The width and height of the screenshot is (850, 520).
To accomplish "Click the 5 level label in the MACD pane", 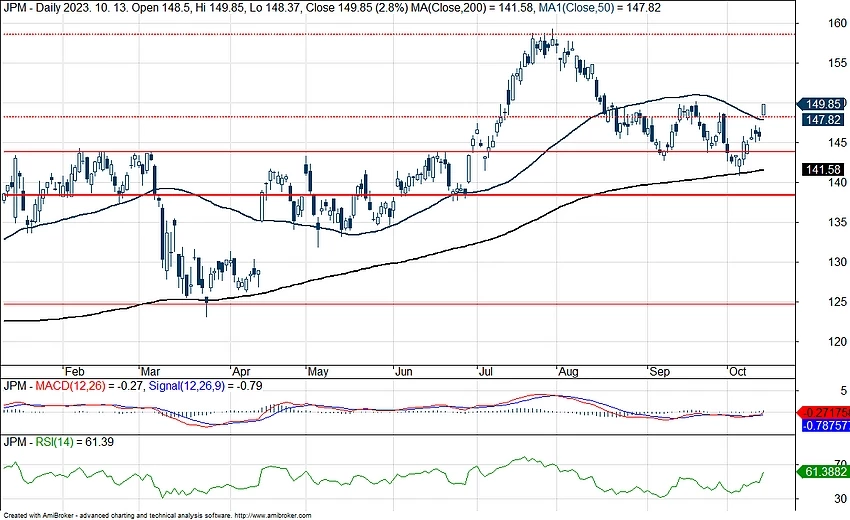I will click(x=843, y=390).
